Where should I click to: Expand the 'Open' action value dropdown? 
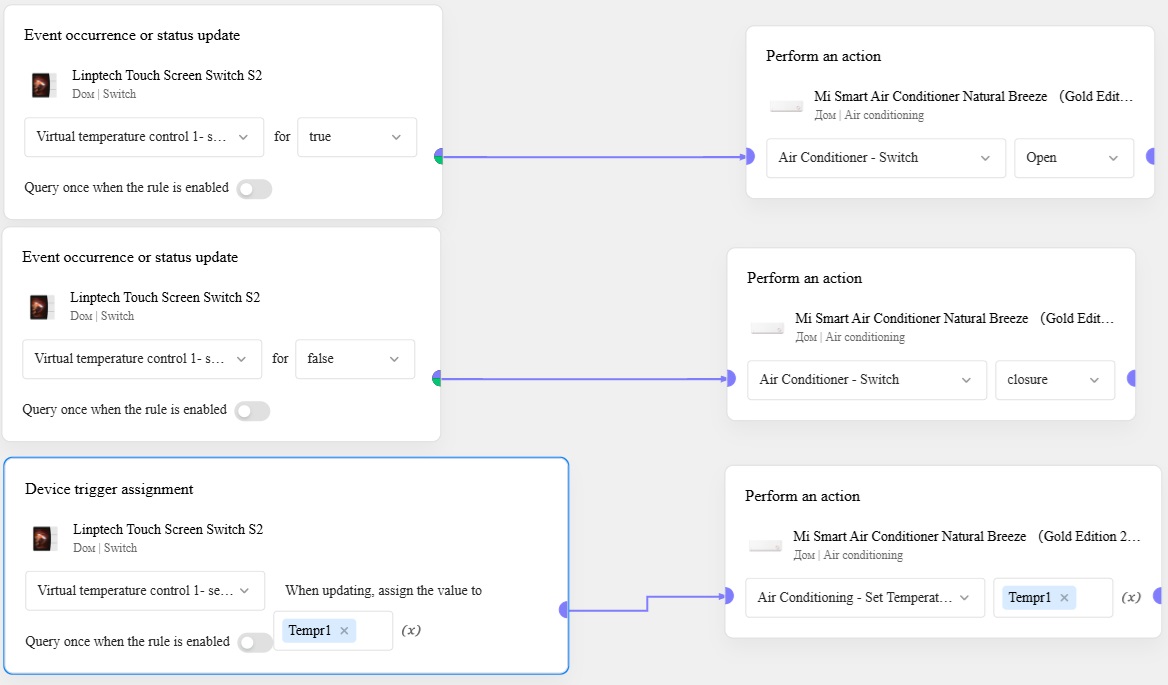[1073, 158]
